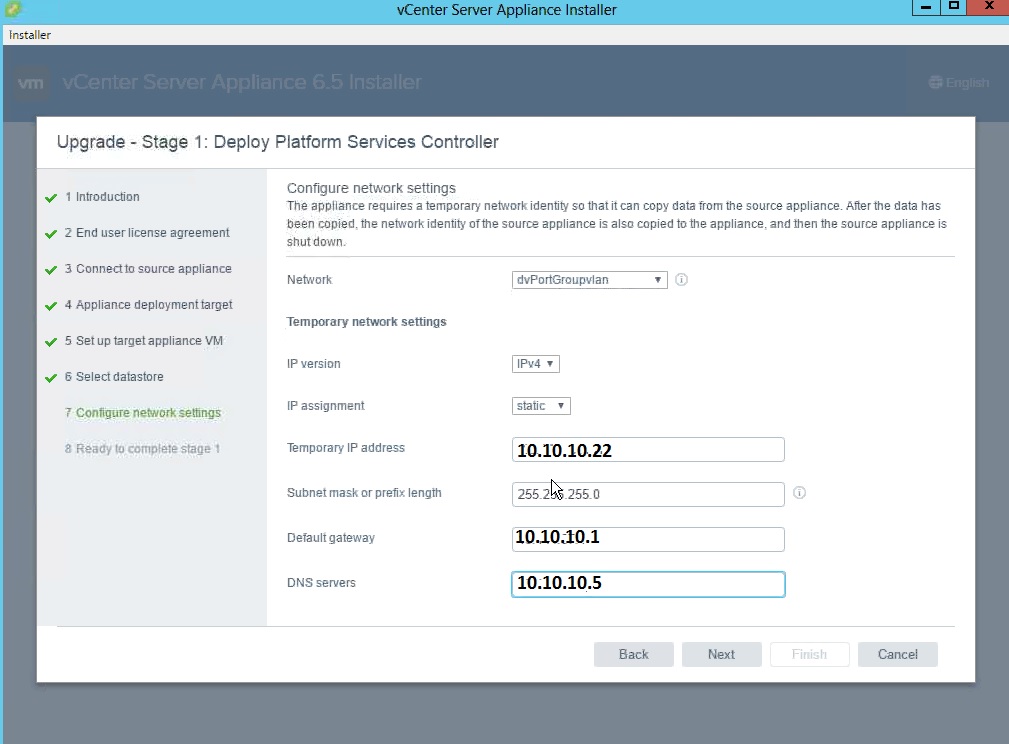
Task: Open the IP assignment static dropdown
Action: click(541, 406)
